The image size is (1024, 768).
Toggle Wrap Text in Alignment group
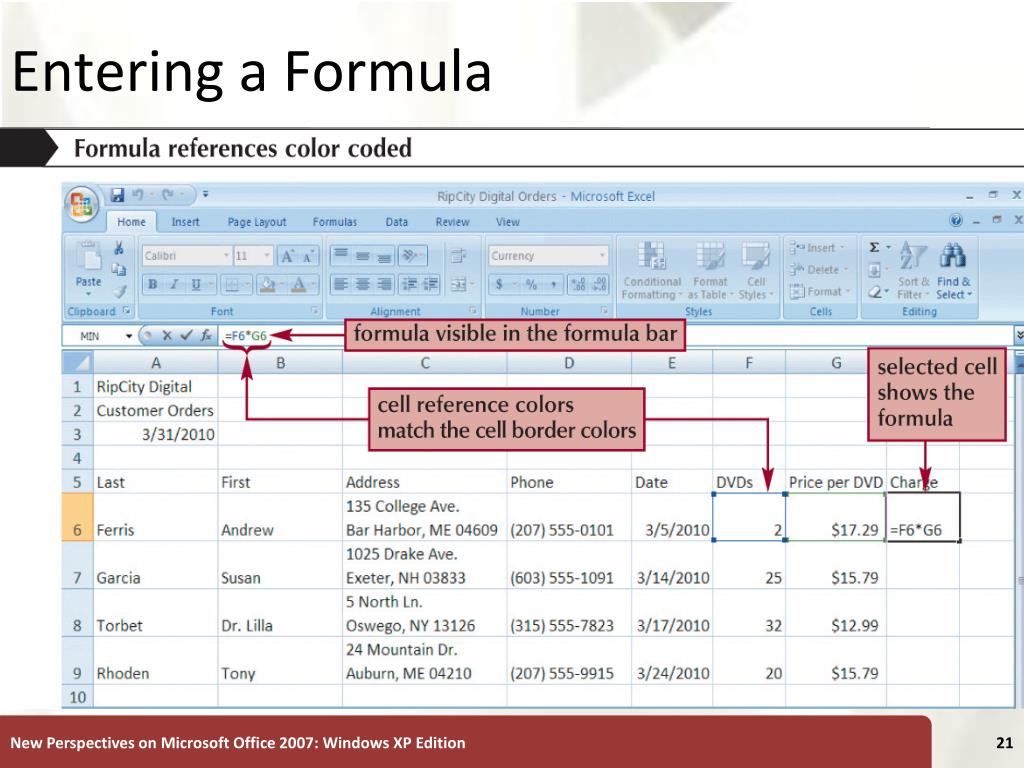(458, 255)
